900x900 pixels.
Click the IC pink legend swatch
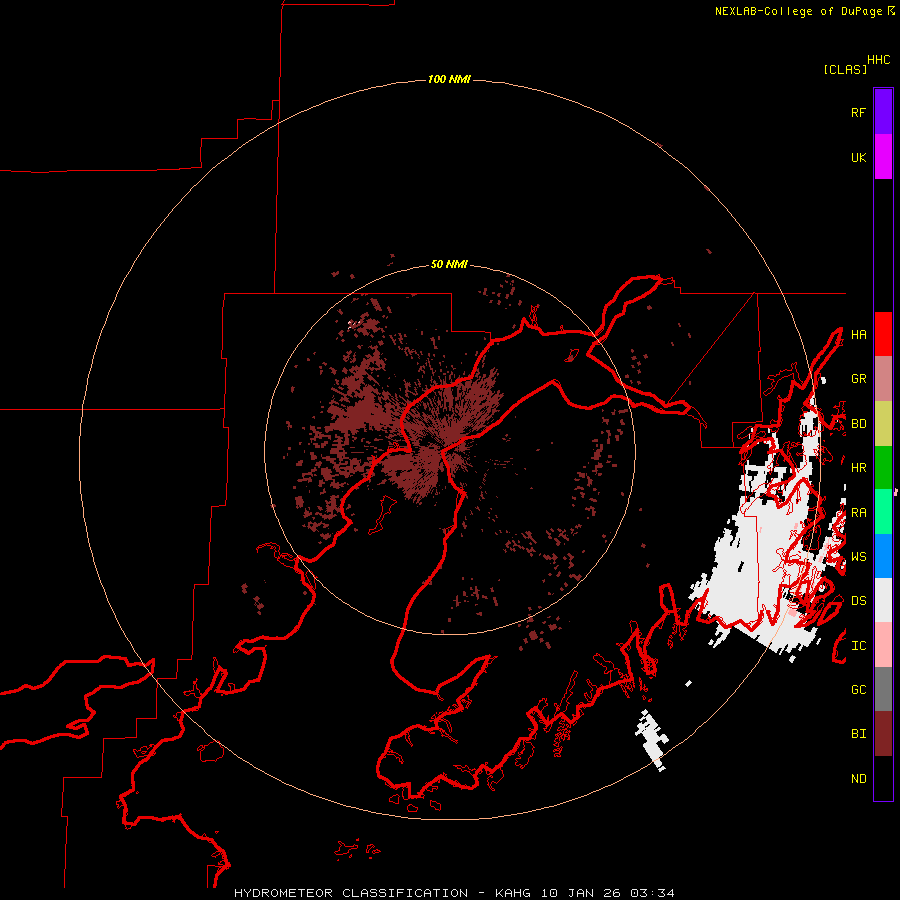883,645
